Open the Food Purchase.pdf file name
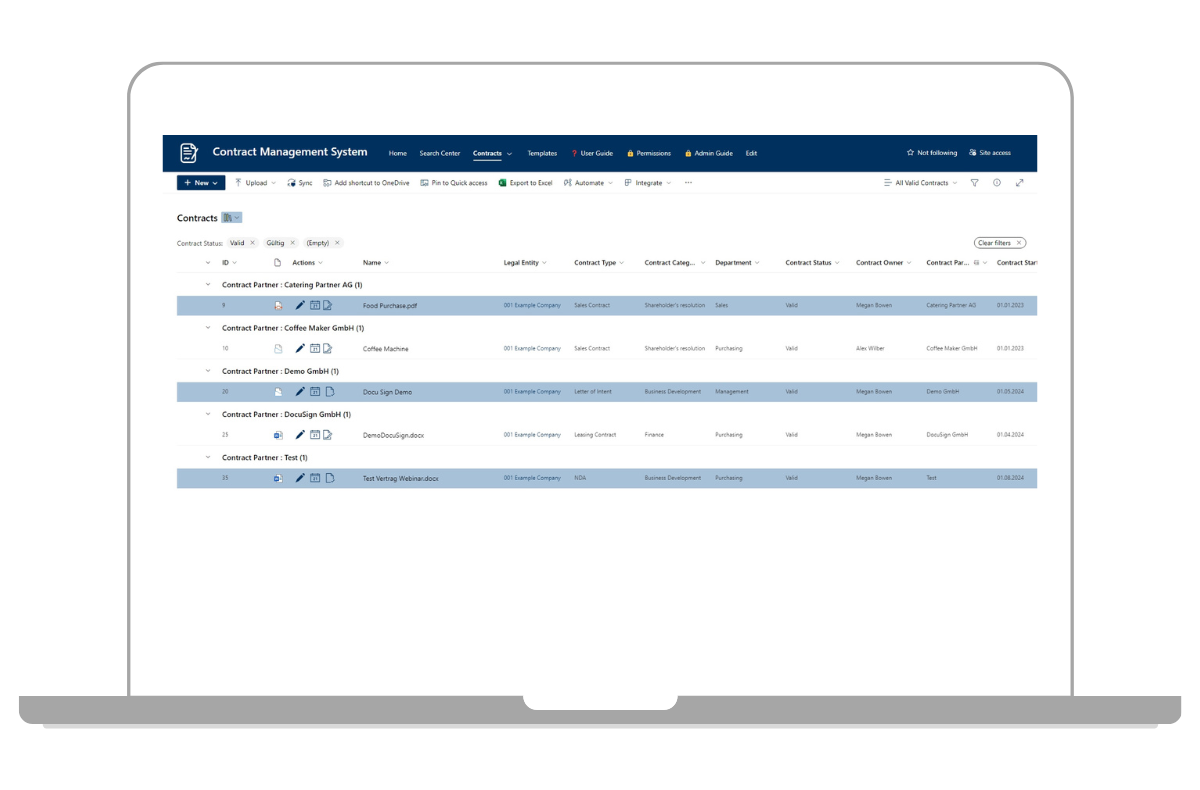Image resolution: width=1200 pixels, height=790 pixels. coord(390,306)
